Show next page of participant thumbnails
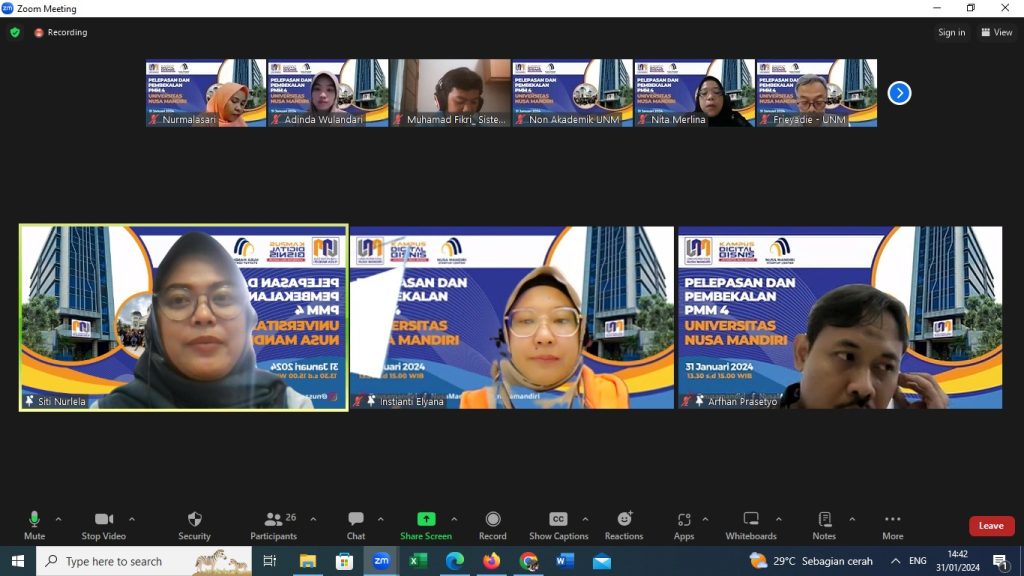1024x576 pixels. point(899,93)
